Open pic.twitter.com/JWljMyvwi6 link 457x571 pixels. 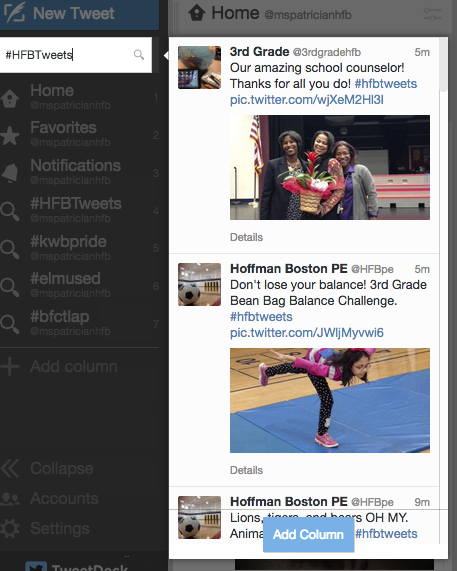[307, 333]
